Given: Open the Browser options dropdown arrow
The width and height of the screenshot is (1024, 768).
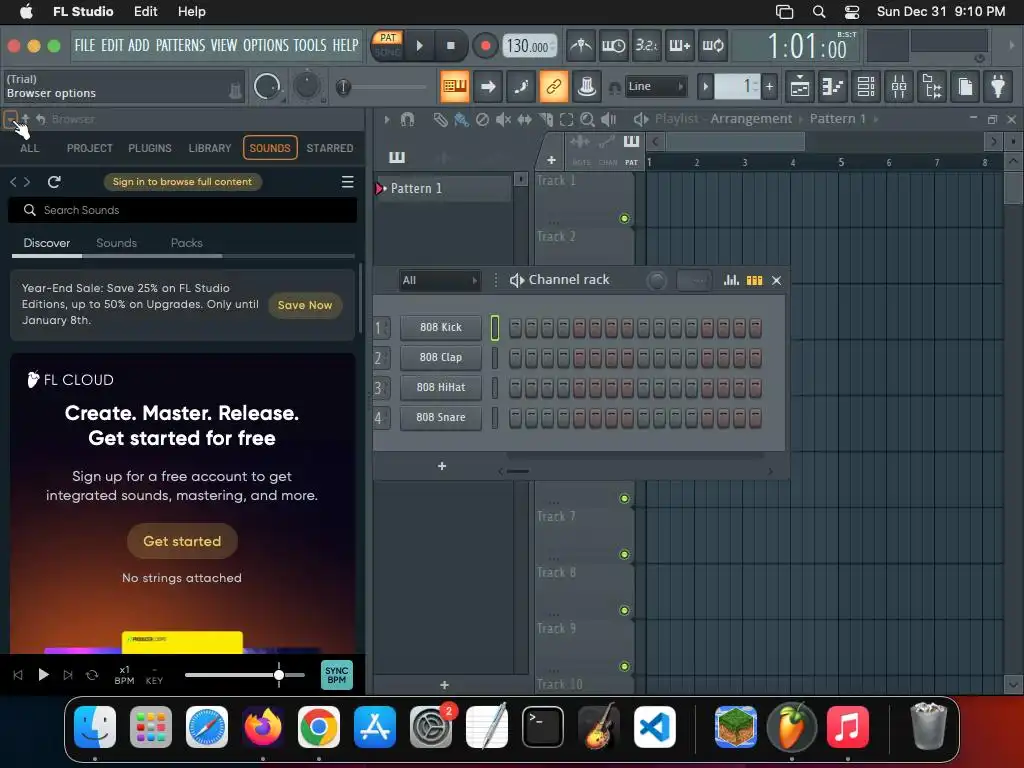Looking at the screenshot, I should (10, 120).
